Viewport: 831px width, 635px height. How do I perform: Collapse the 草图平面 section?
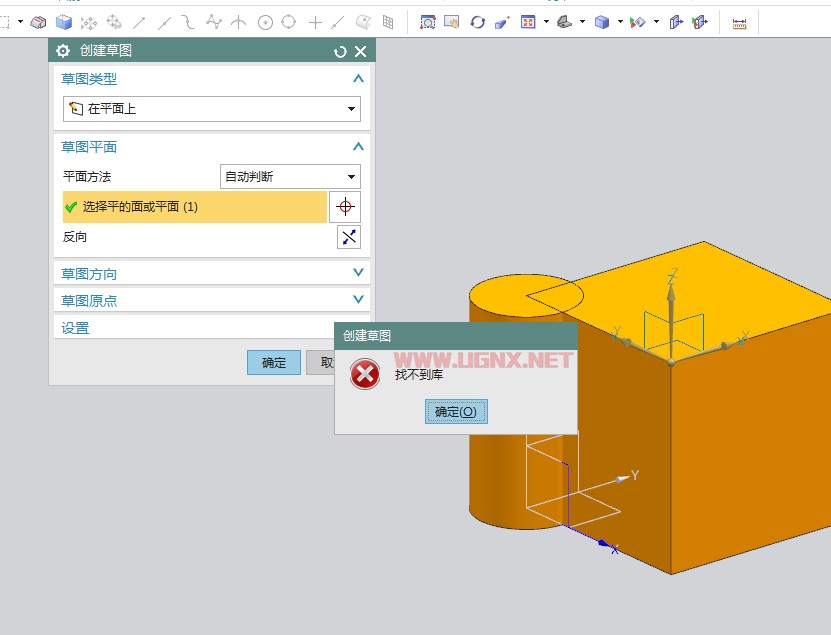click(x=358, y=146)
